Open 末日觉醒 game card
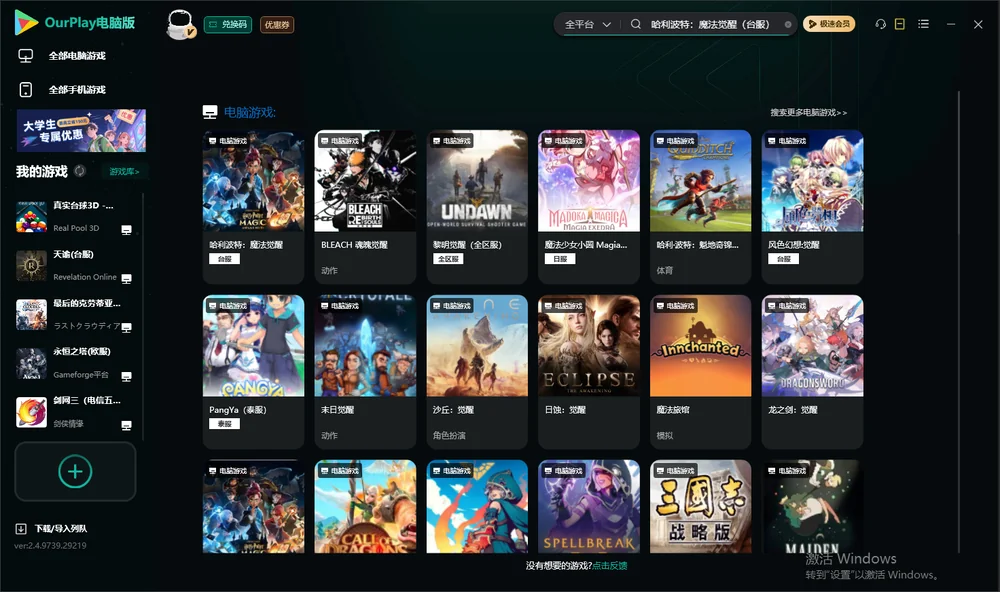This screenshot has width=1000, height=592. point(365,372)
